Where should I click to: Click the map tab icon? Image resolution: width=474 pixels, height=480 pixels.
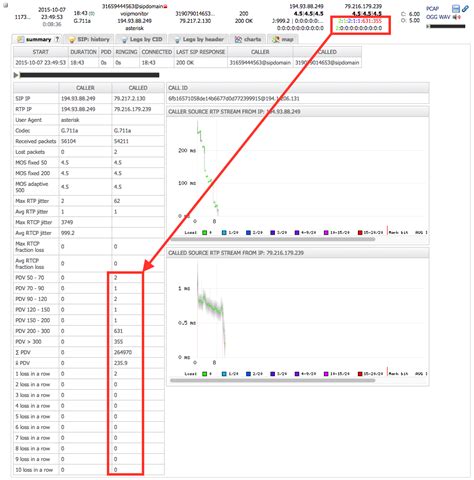coord(275,39)
